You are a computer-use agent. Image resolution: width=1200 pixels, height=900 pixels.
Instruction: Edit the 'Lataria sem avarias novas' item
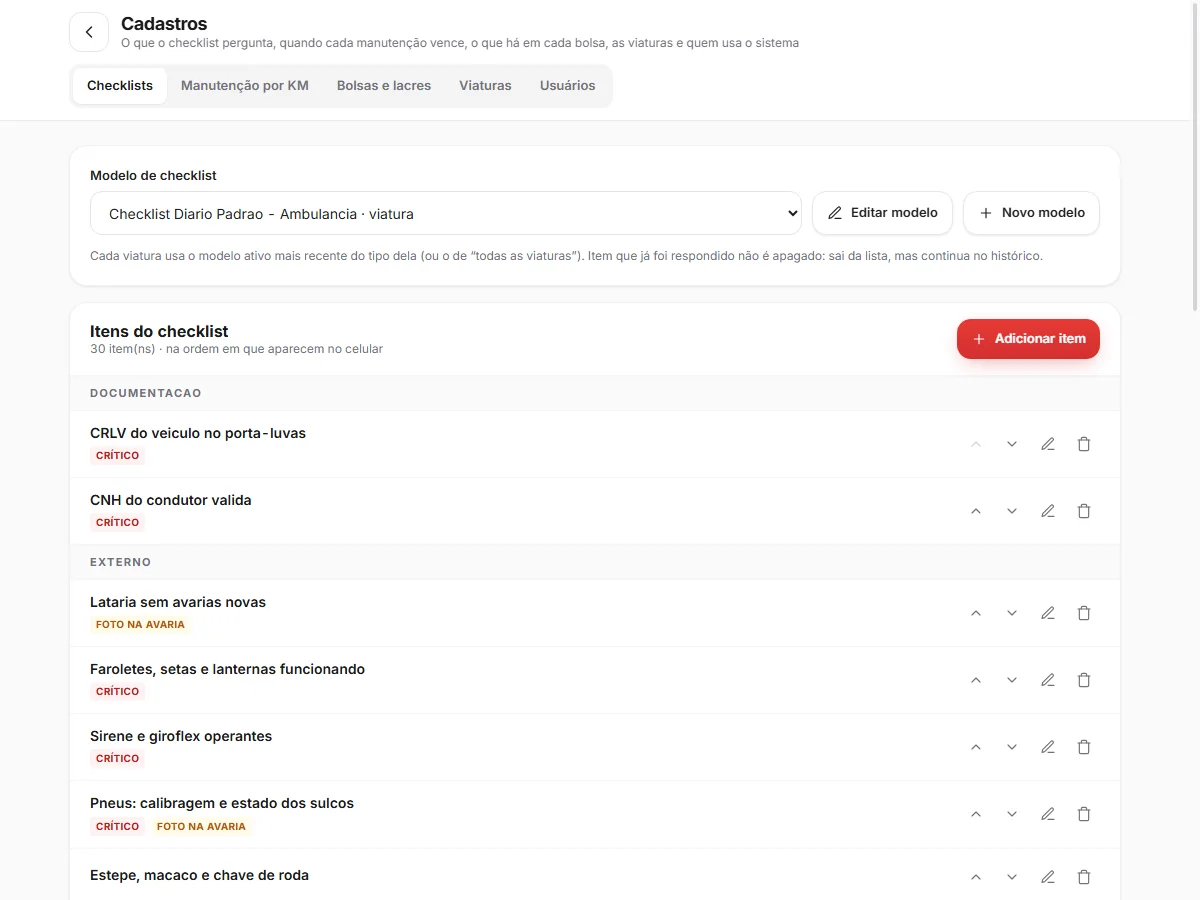point(1048,613)
